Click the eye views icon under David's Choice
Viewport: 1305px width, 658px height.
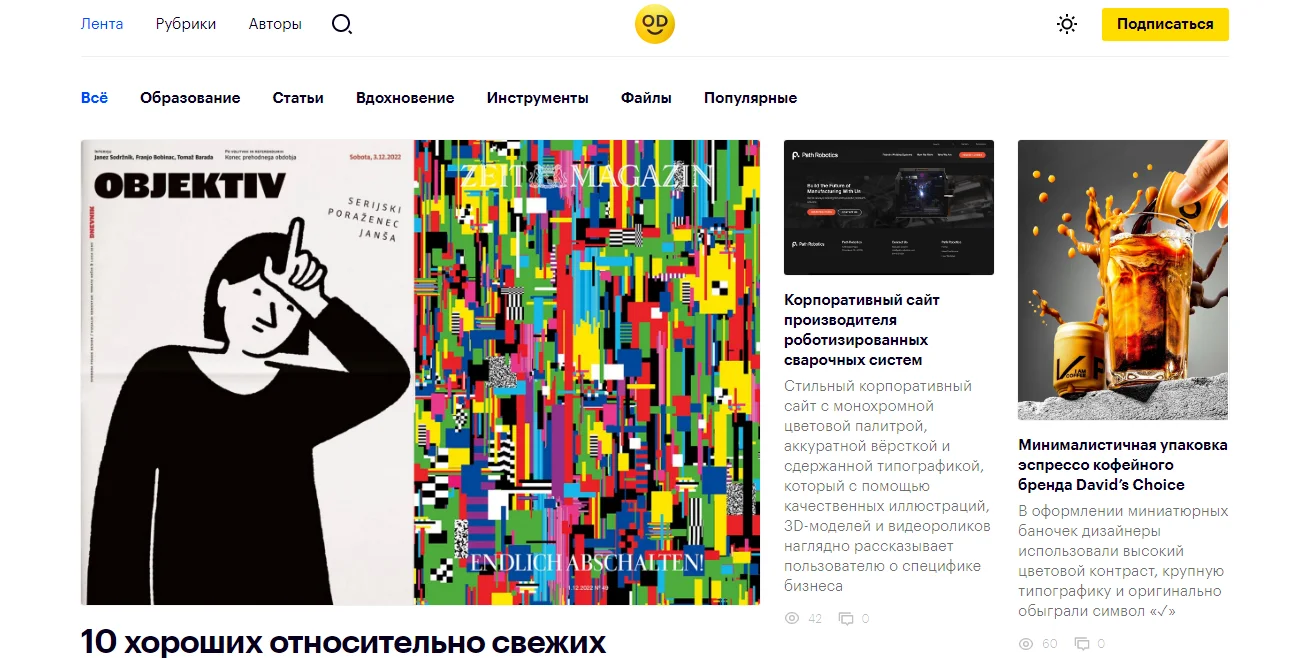point(1026,644)
